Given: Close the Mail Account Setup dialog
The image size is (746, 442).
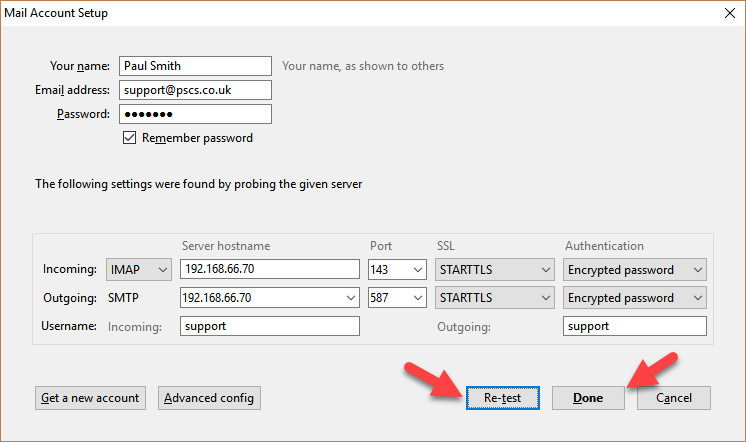Looking at the screenshot, I should 730,13.
